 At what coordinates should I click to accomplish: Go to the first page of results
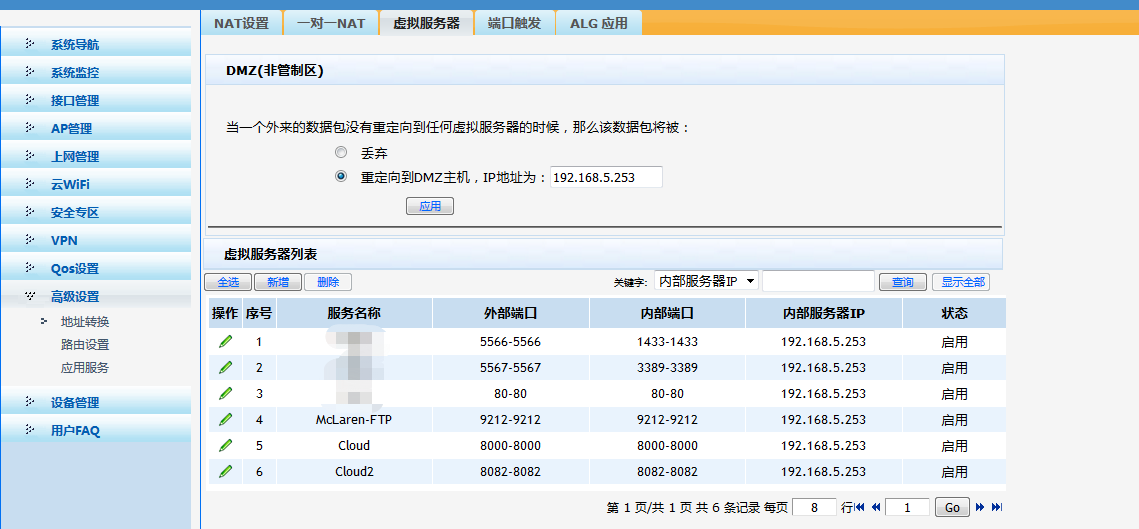[x=859, y=508]
